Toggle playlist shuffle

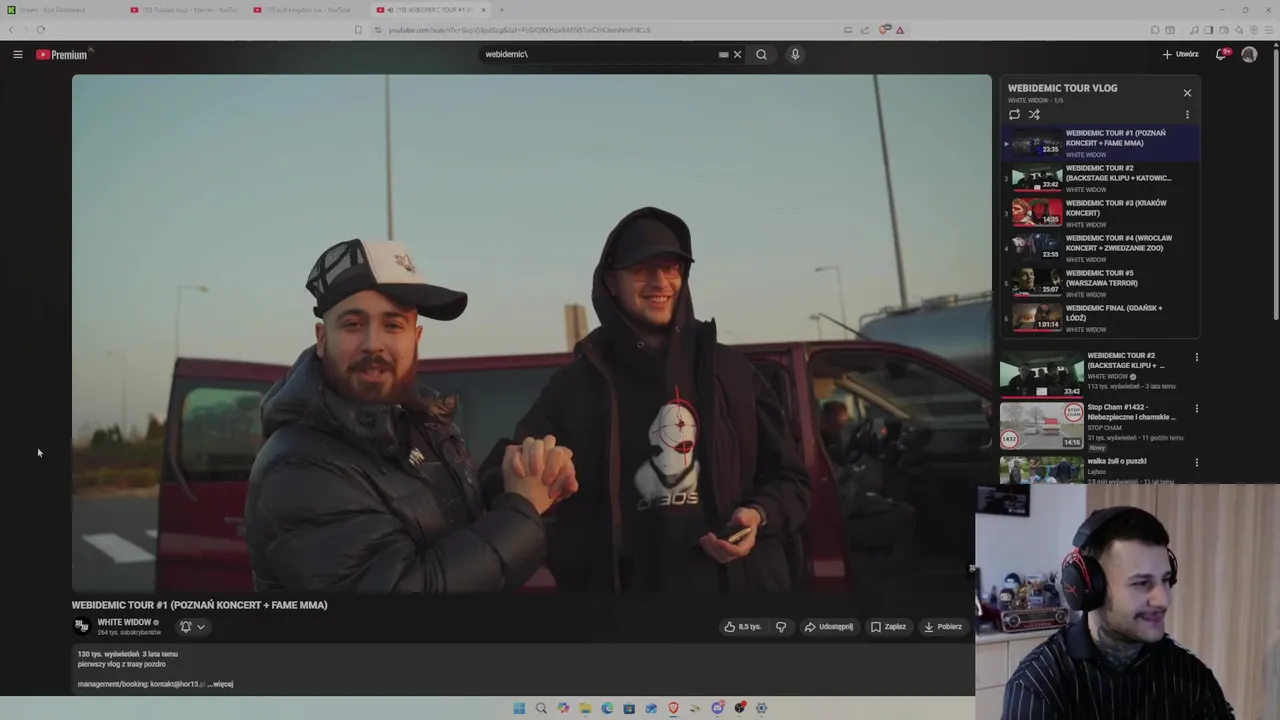[1034, 114]
